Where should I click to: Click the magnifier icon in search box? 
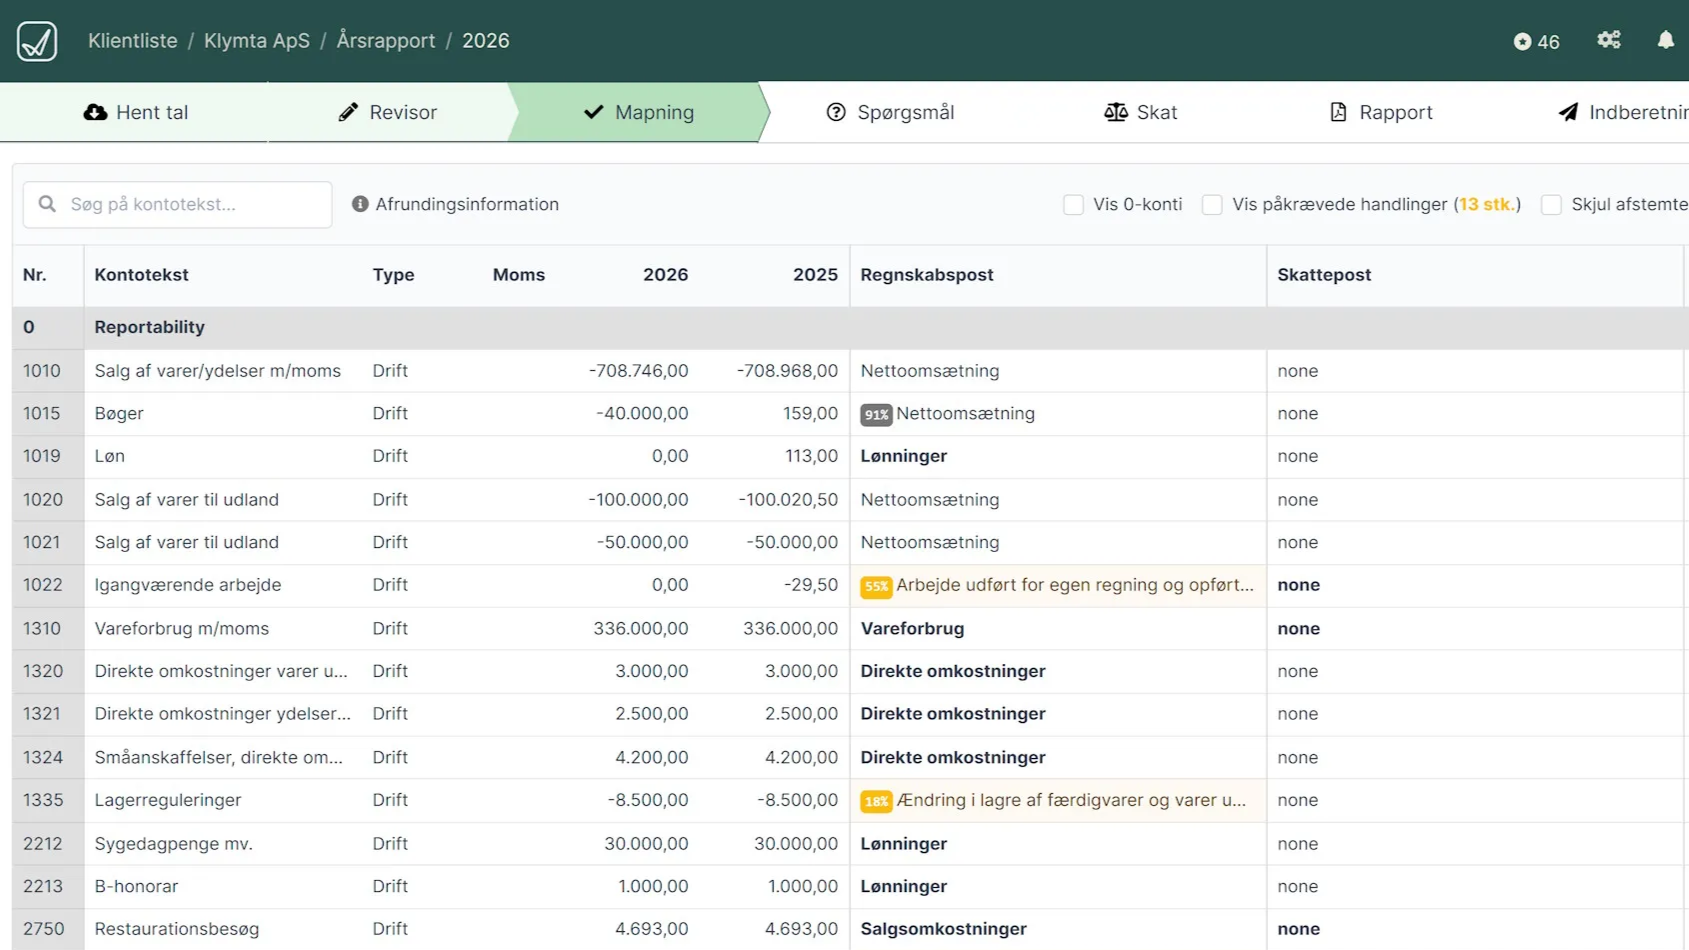point(47,204)
